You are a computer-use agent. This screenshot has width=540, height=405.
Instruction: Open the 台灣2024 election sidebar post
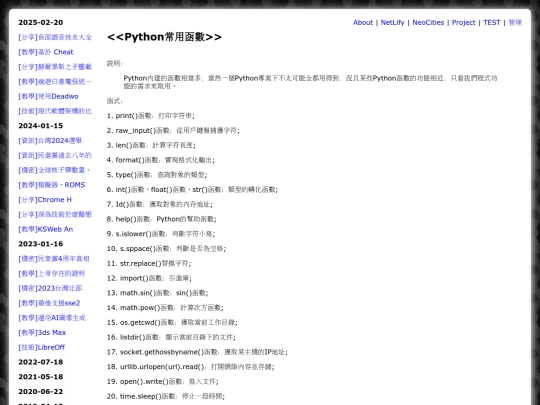(x=50, y=141)
